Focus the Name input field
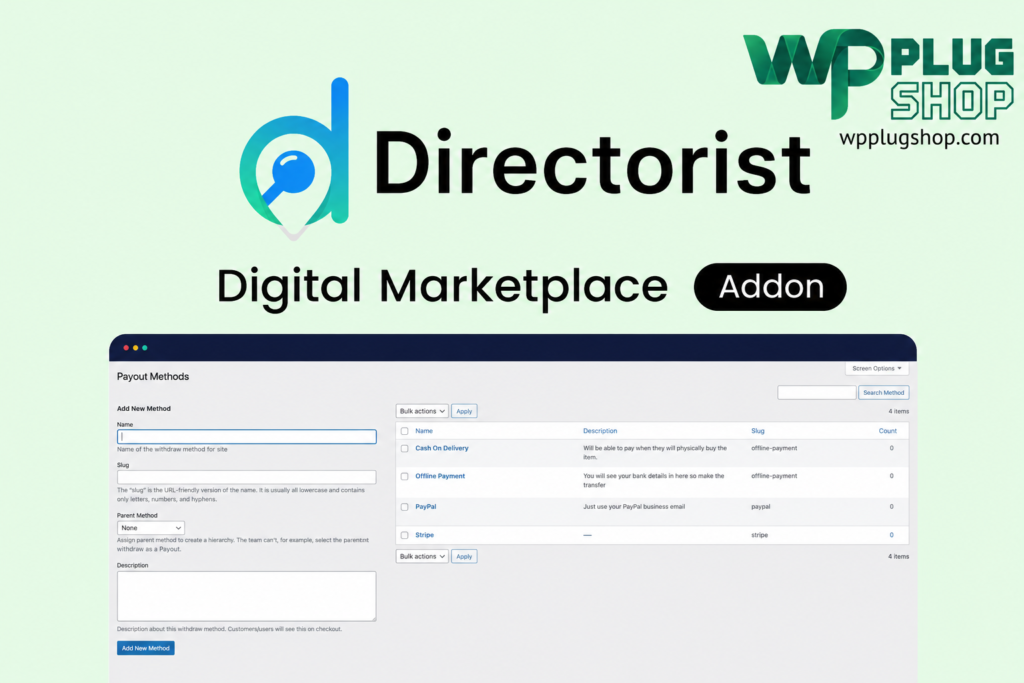This screenshot has width=1024, height=683. coord(247,437)
